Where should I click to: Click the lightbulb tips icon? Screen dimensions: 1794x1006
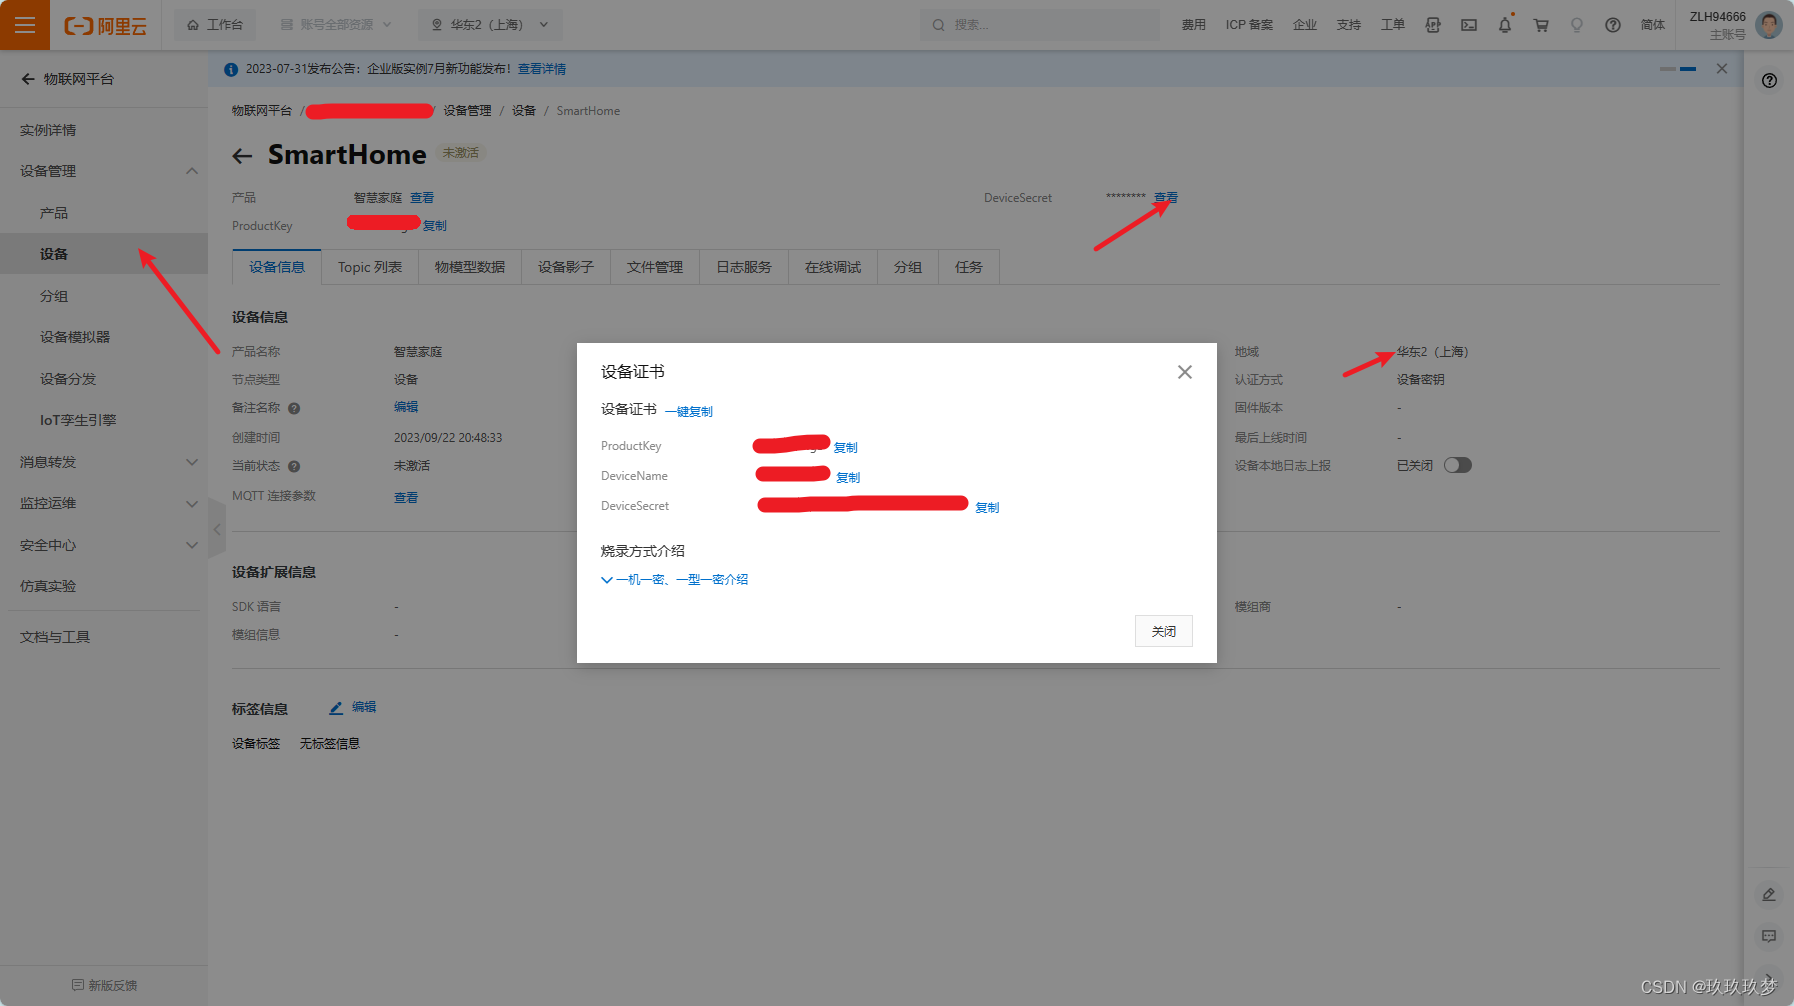pyautogui.click(x=1577, y=25)
